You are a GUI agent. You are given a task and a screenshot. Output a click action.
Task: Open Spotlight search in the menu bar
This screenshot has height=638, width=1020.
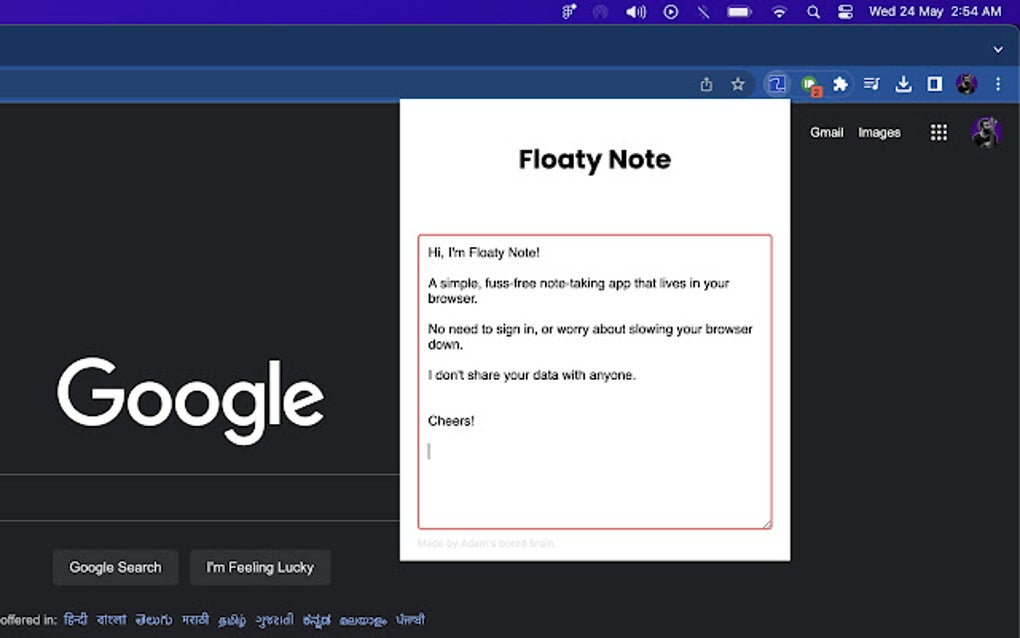pyautogui.click(x=813, y=12)
